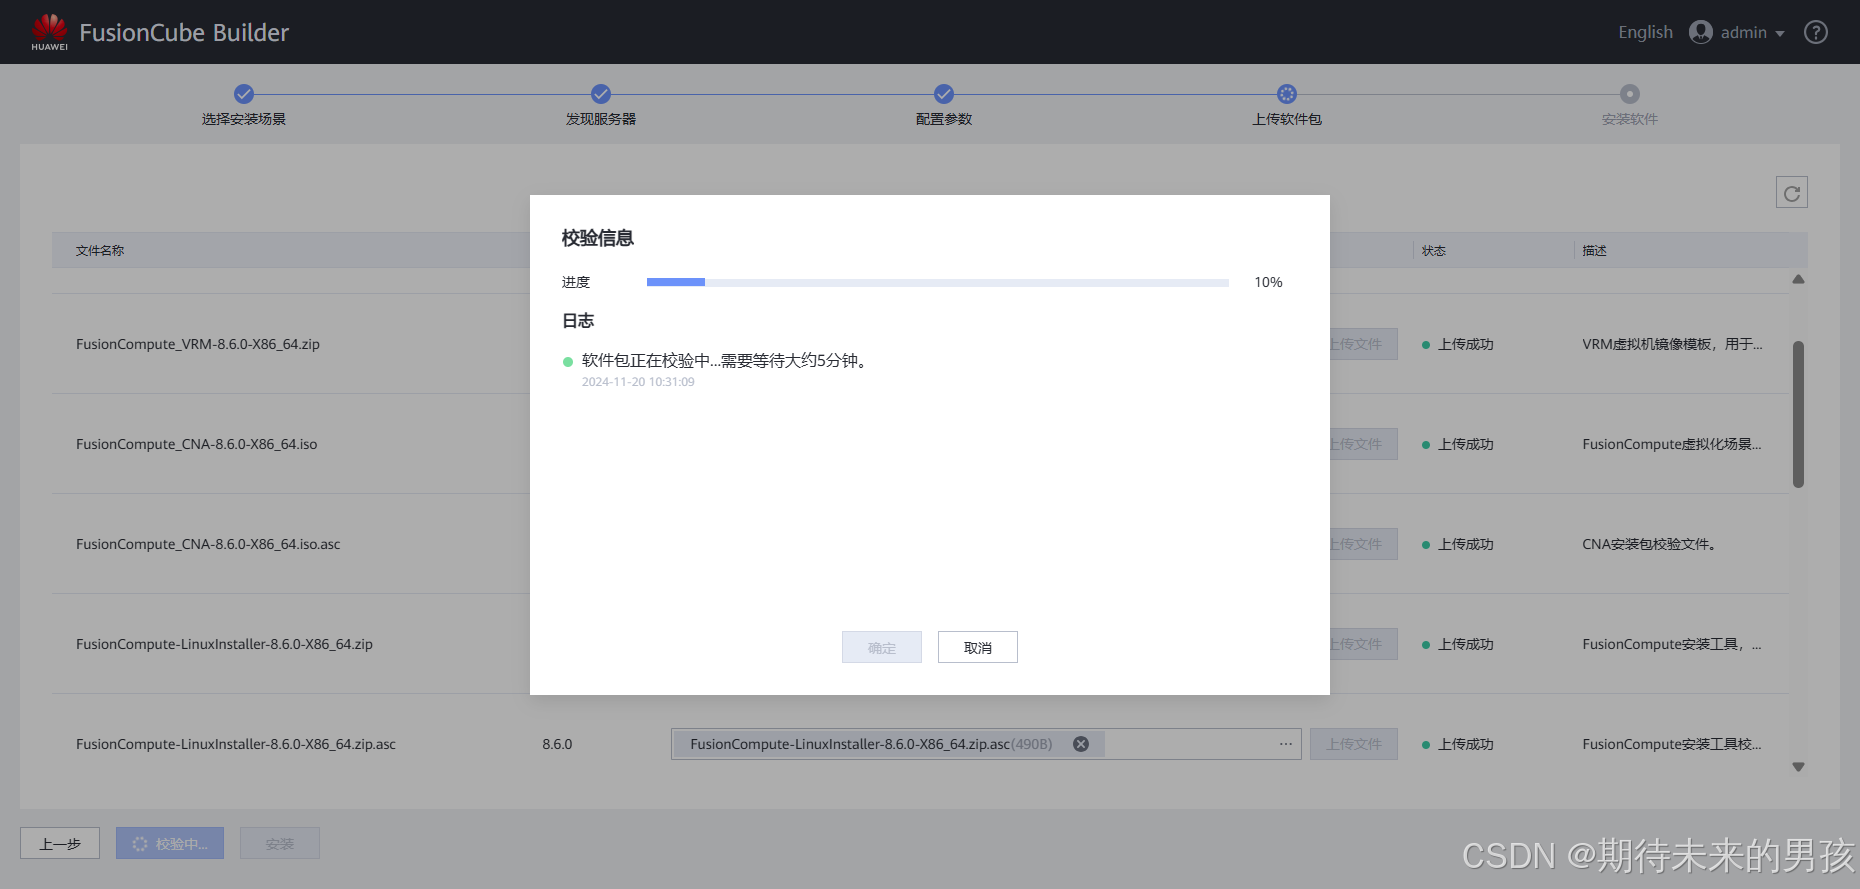Click the admin user avatar icon
The image size is (1860, 889).
(1701, 32)
